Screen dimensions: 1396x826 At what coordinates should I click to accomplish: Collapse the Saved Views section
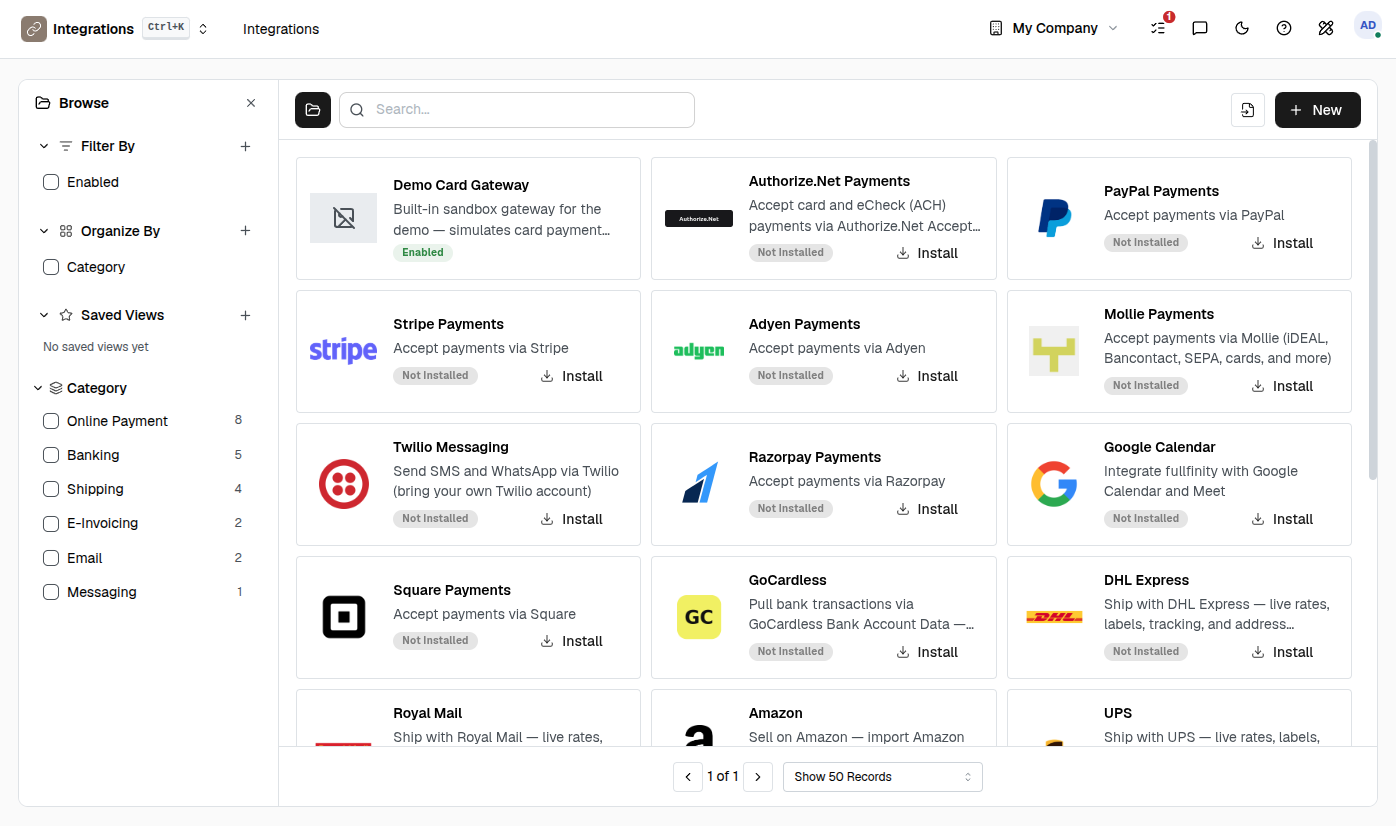coord(44,315)
